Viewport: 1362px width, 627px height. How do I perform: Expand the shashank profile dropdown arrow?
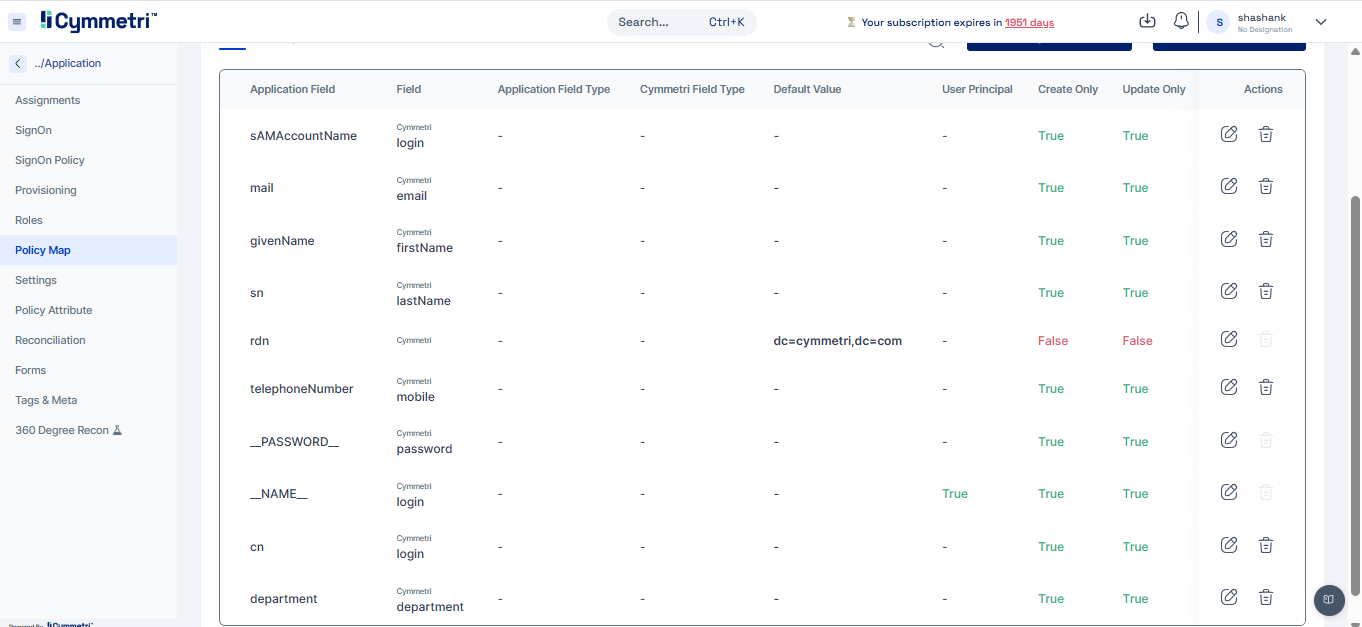coord(1320,22)
